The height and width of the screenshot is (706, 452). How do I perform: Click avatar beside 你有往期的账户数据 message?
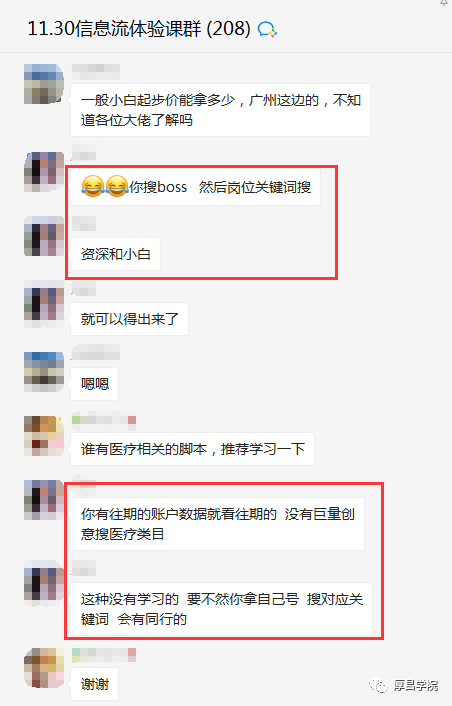44,500
